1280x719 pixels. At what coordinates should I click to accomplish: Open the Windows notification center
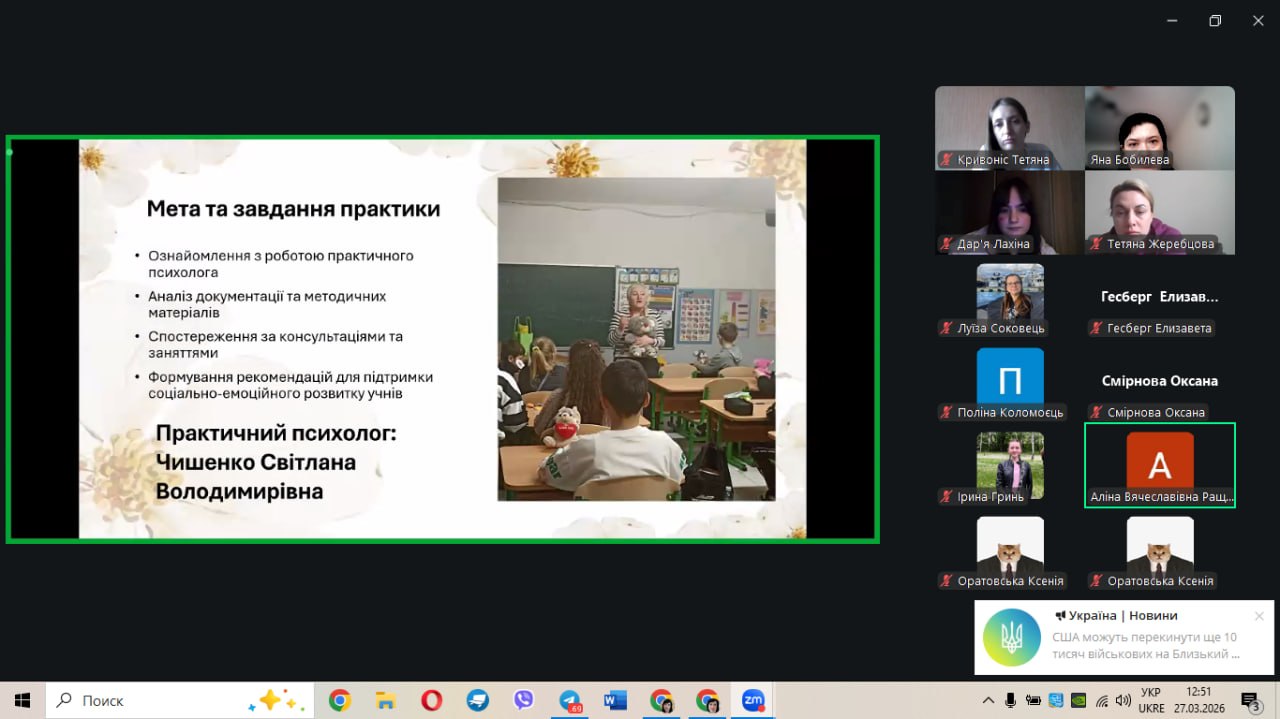[1250, 700]
